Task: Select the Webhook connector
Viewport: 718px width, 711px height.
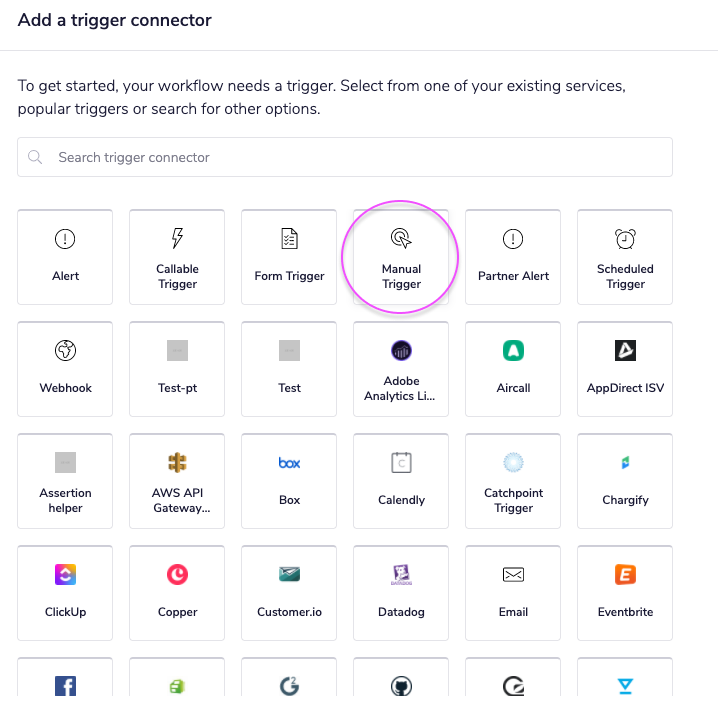Action: (65, 368)
